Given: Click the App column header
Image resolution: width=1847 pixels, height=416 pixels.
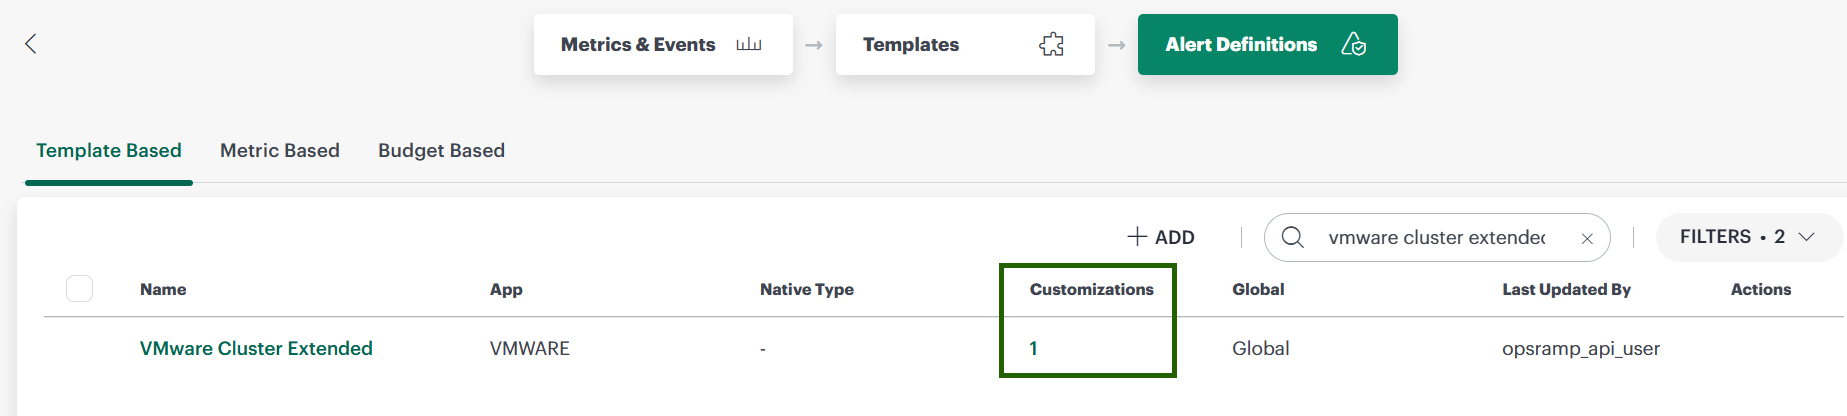Looking at the screenshot, I should (506, 289).
